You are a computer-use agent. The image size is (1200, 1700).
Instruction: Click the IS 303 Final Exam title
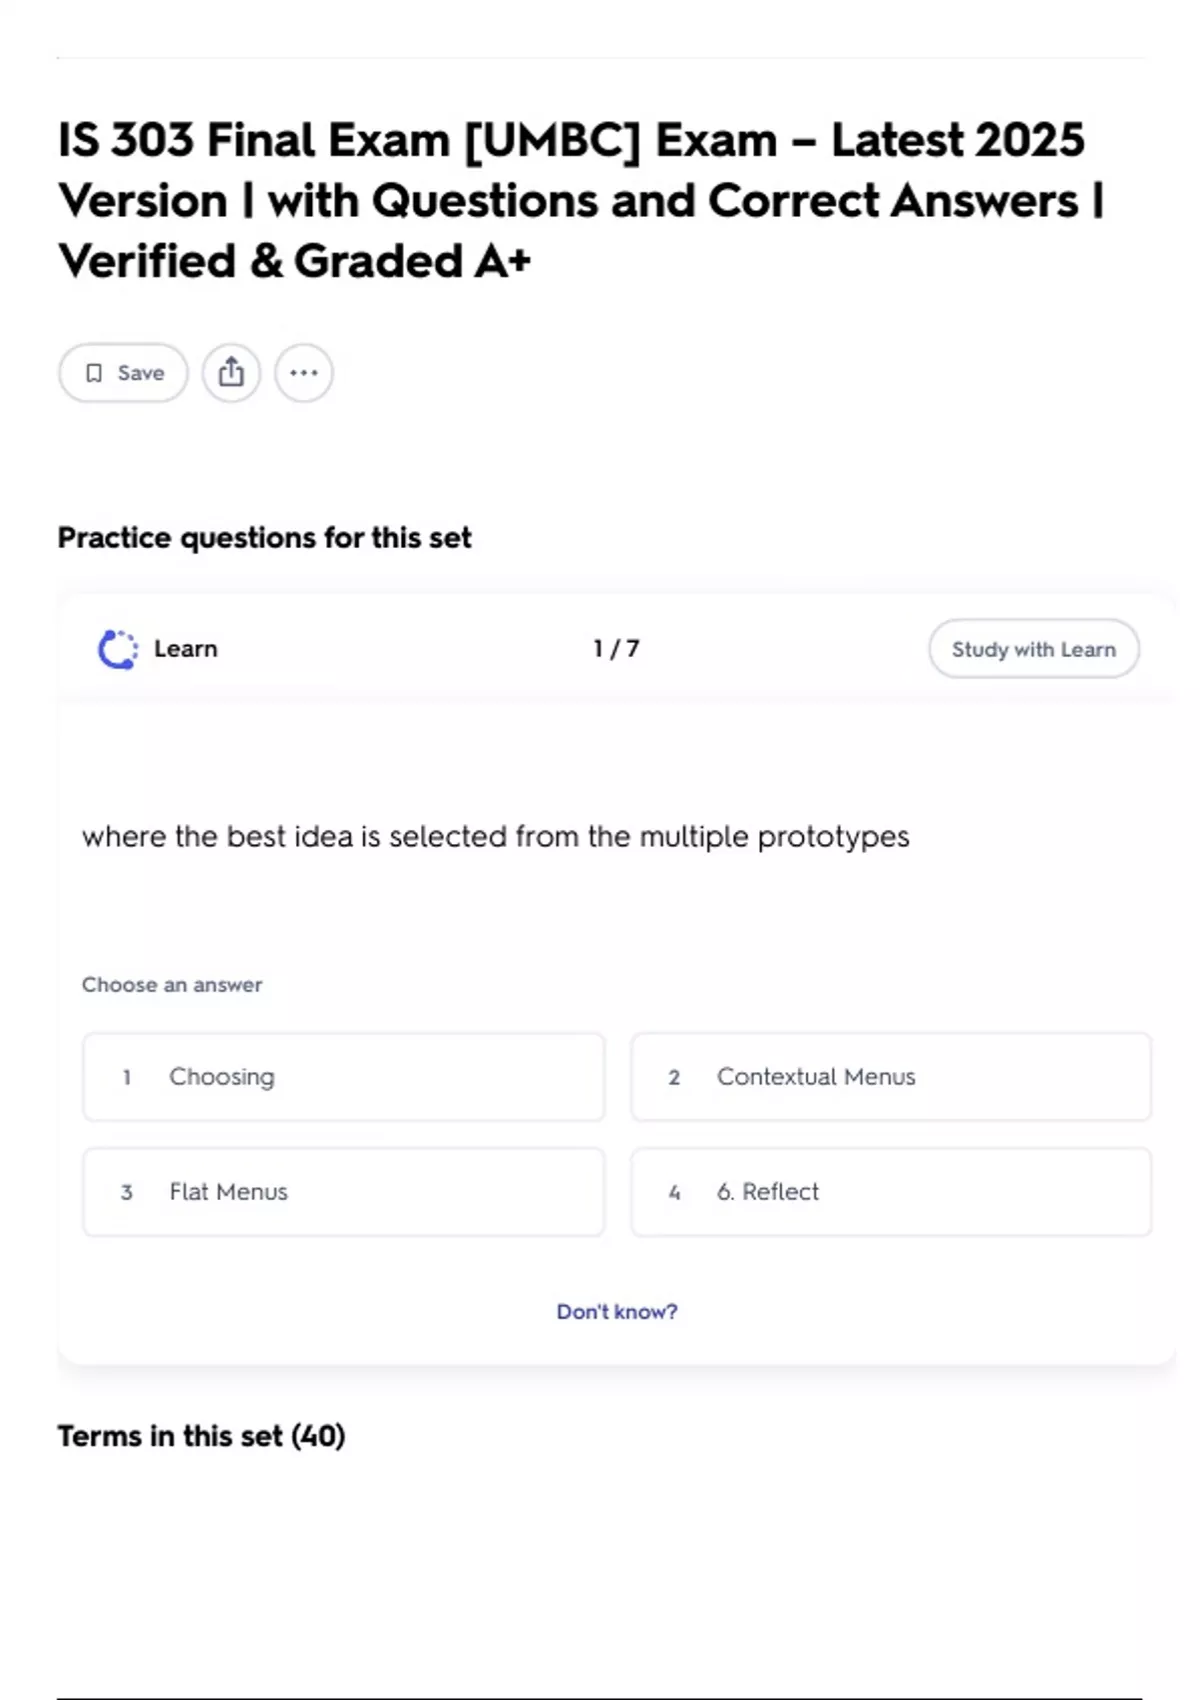[580, 200]
